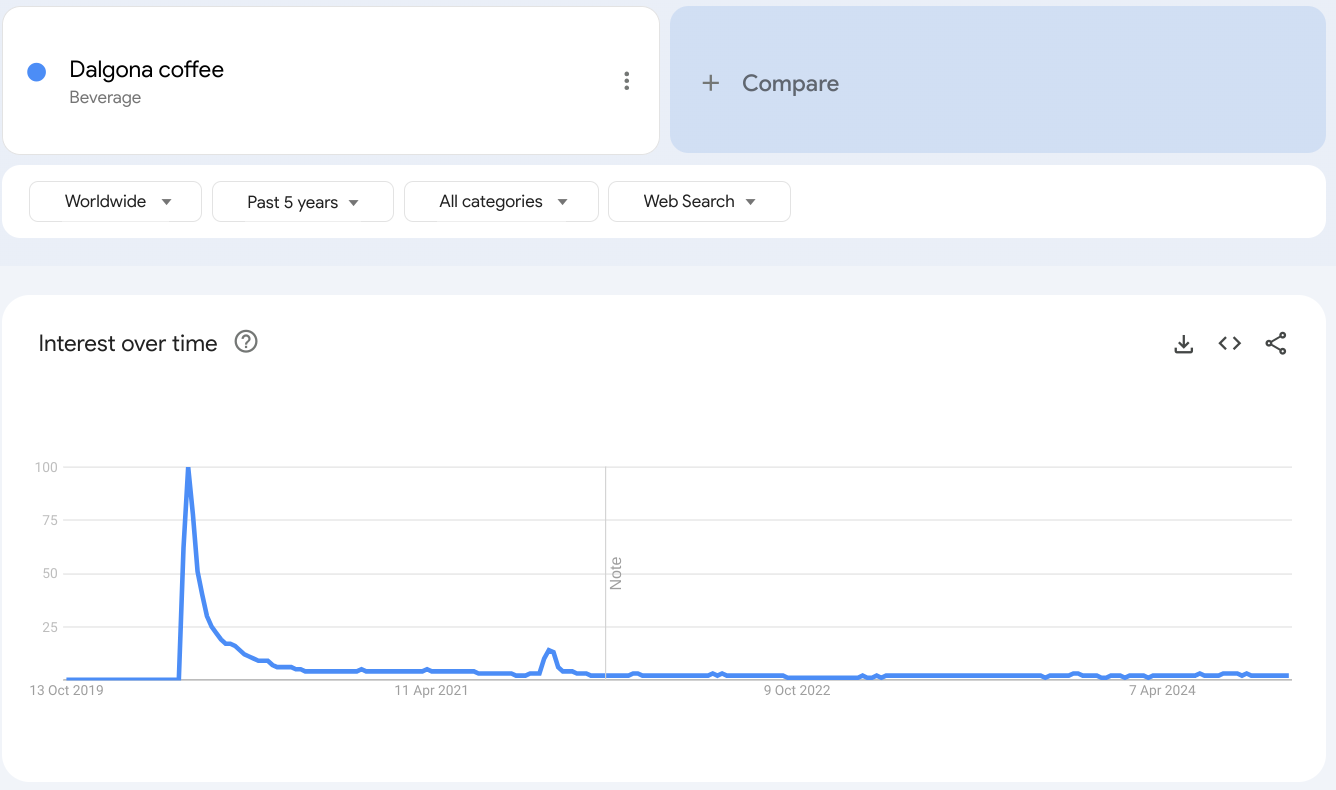
Task: Open the Web Search type dropdown
Action: [x=699, y=201]
